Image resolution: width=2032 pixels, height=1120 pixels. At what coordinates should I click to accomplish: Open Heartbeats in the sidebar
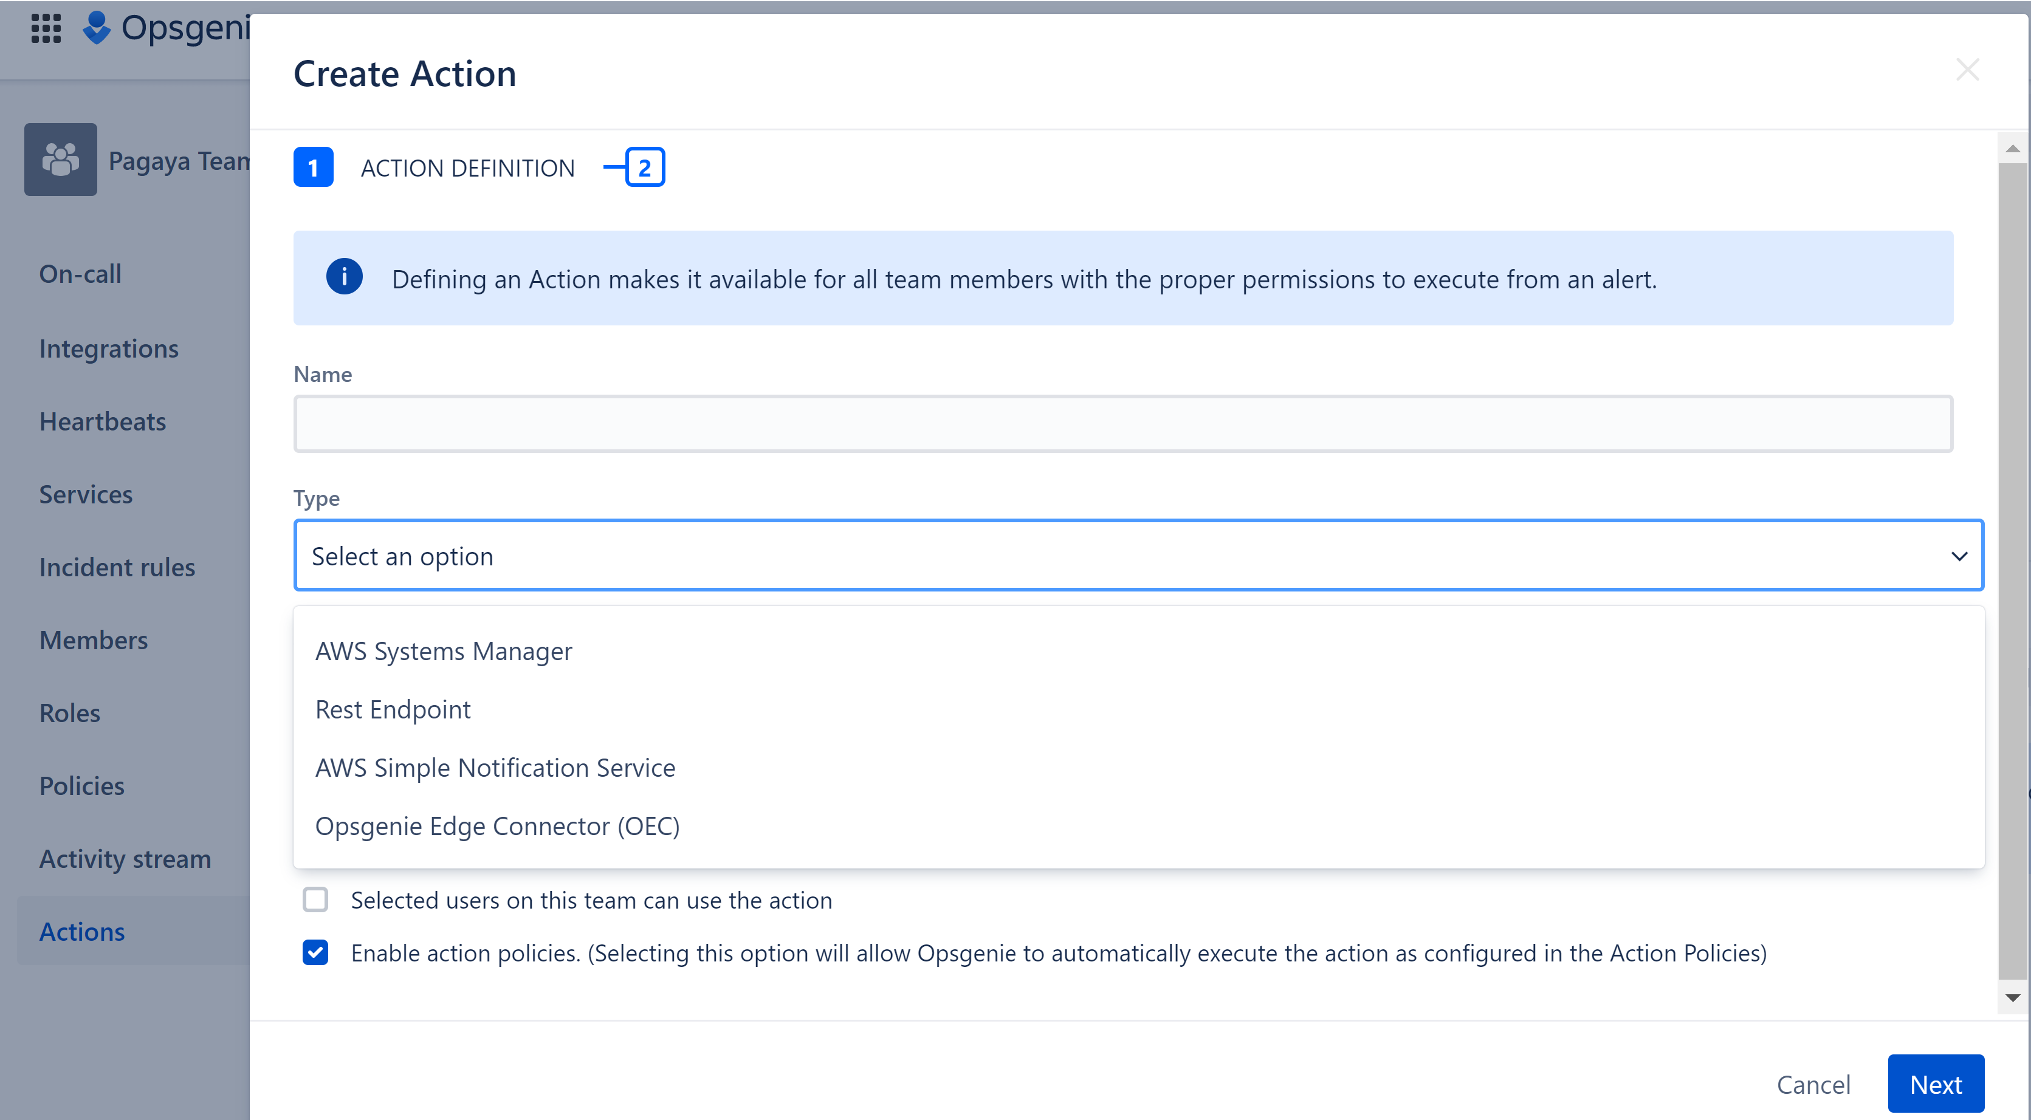click(102, 421)
